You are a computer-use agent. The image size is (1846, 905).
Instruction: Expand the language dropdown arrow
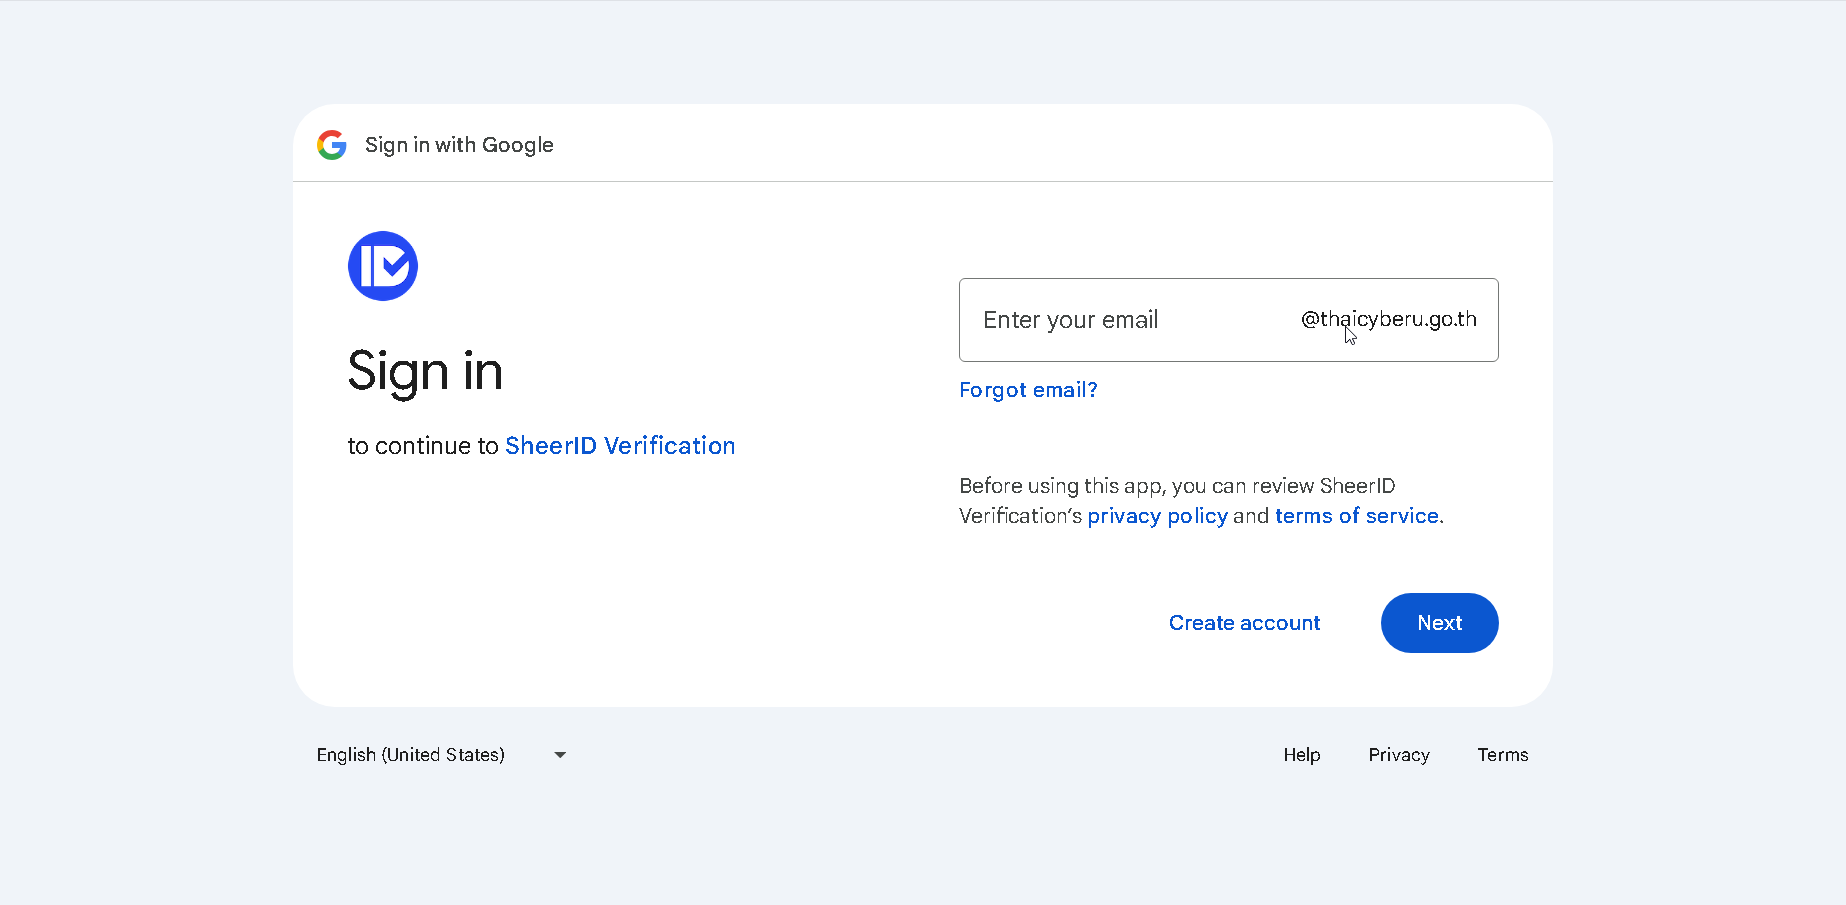[x=560, y=755]
